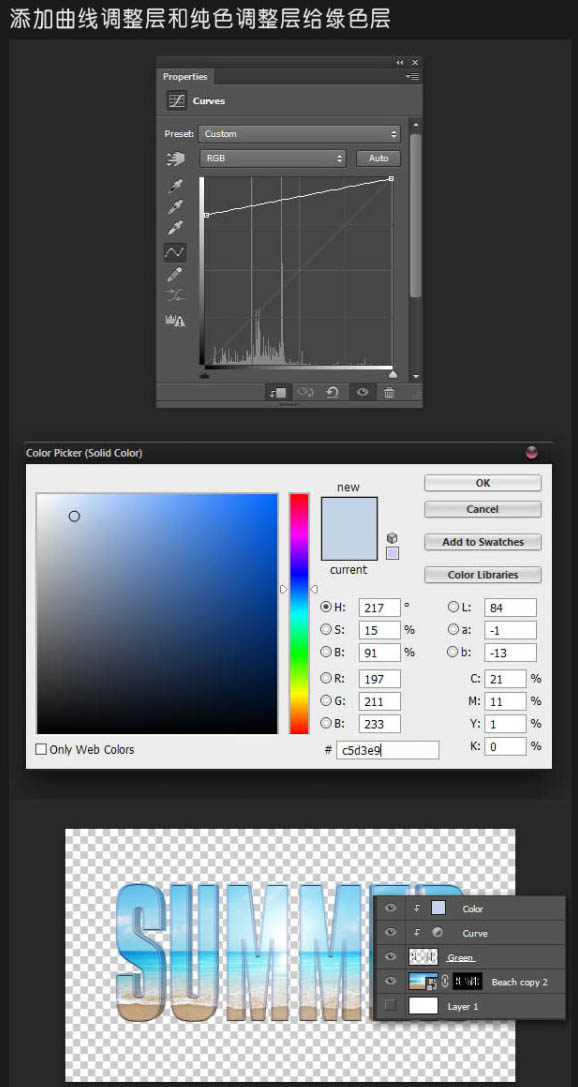
Task: Open the Properties panel flyout menu
Action: coord(413,77)
